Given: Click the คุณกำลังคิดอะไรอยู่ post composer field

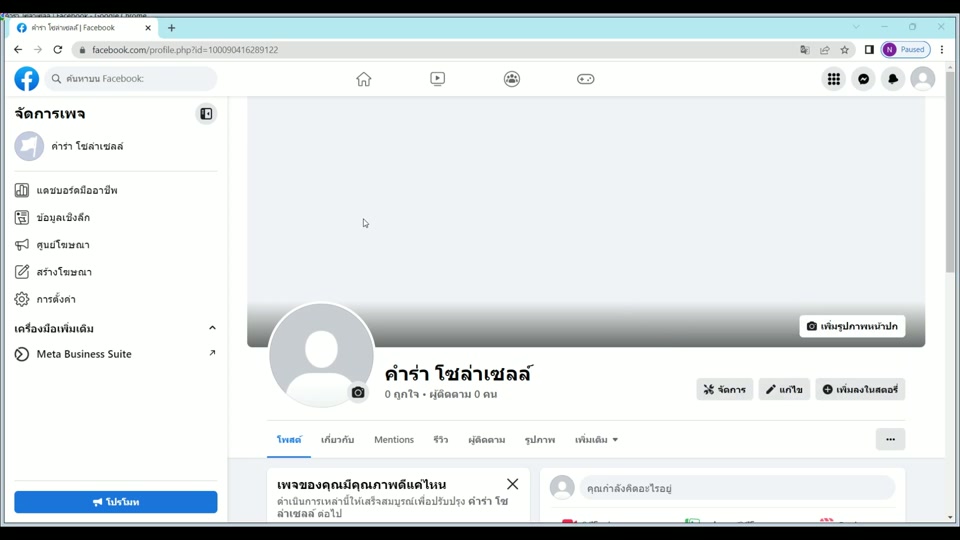Looking at the screenshot, I should [x=737, y=488].
